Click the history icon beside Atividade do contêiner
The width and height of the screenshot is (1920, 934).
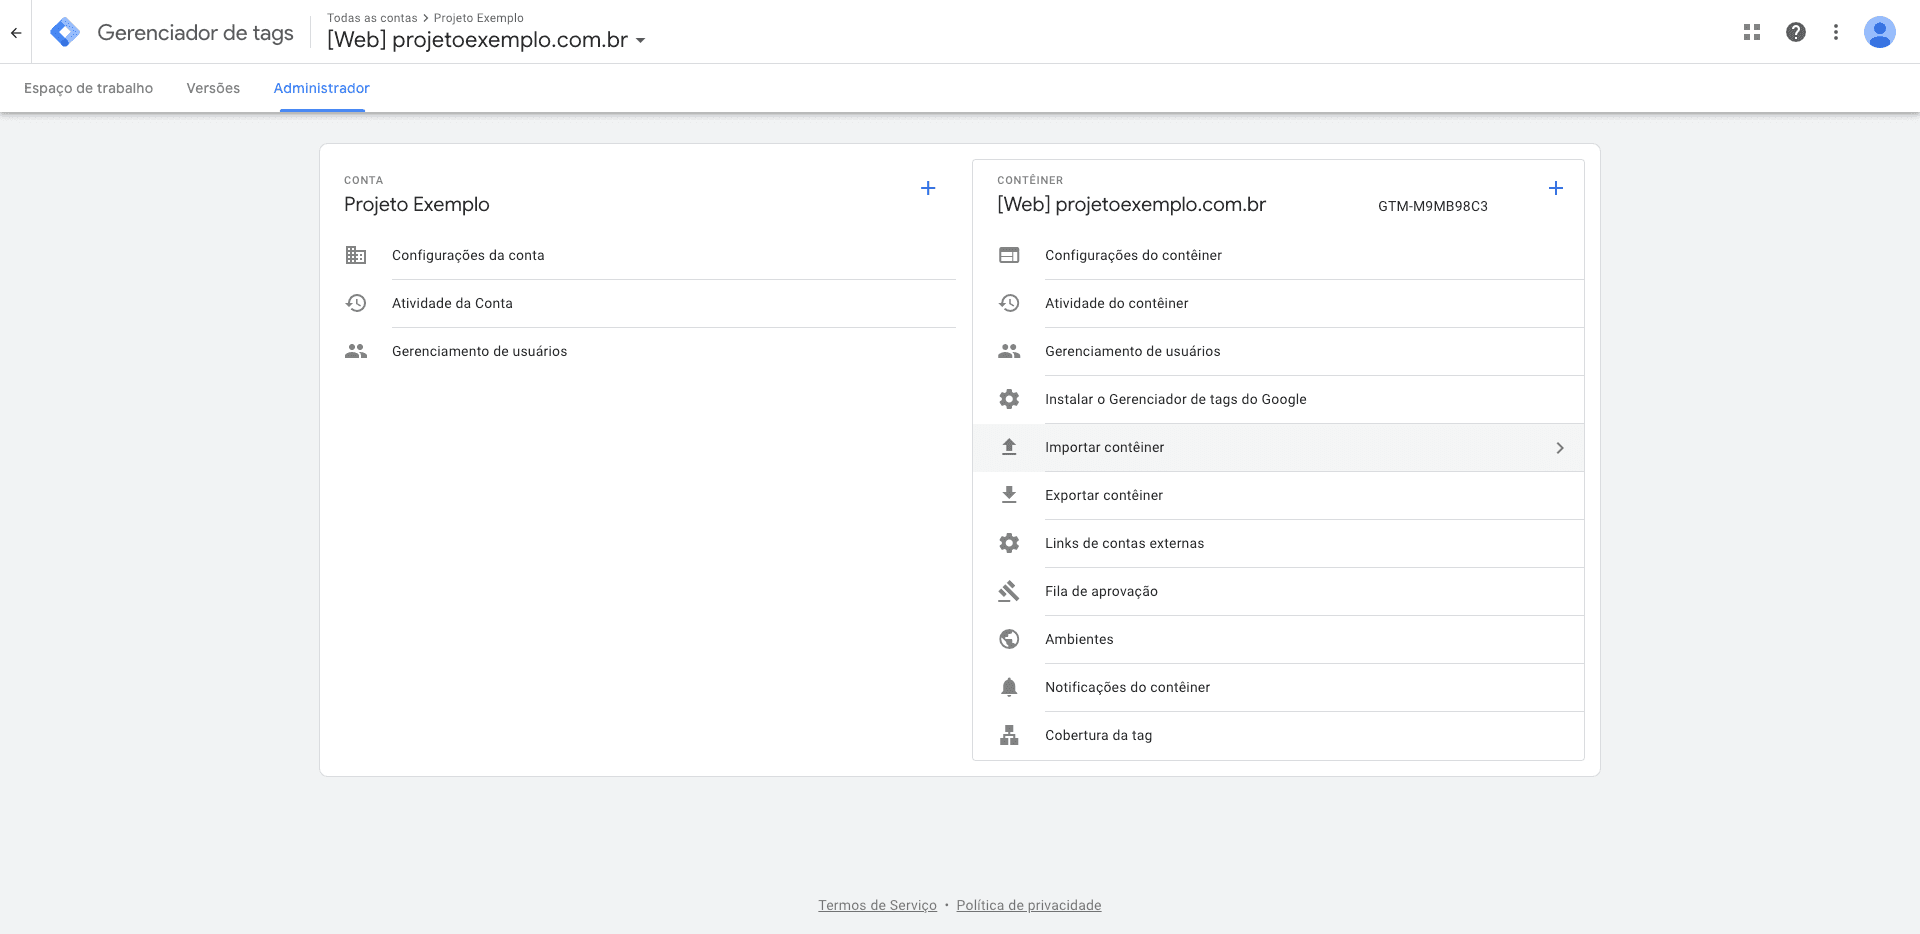(1009, 303)
